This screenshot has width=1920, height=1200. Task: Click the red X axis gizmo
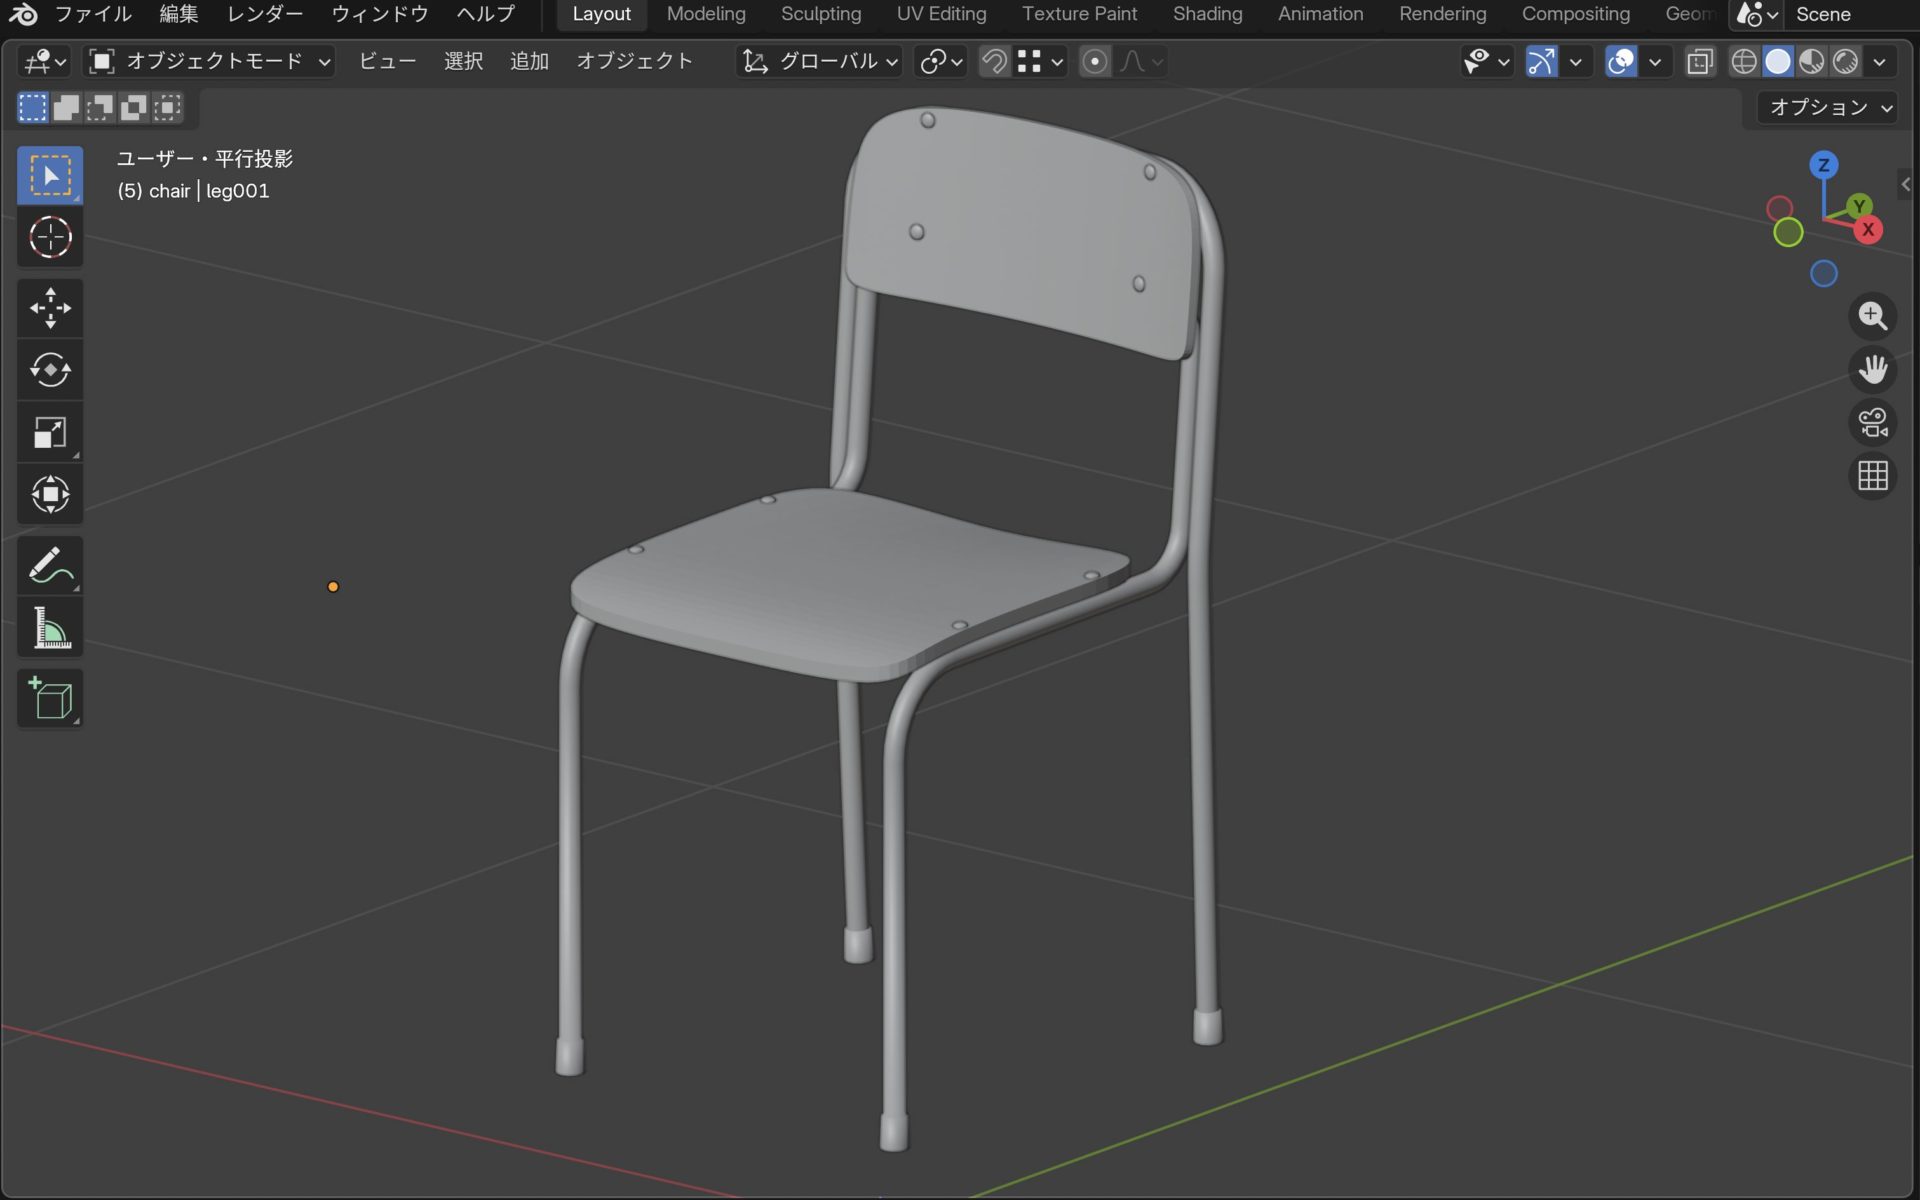1867,230
